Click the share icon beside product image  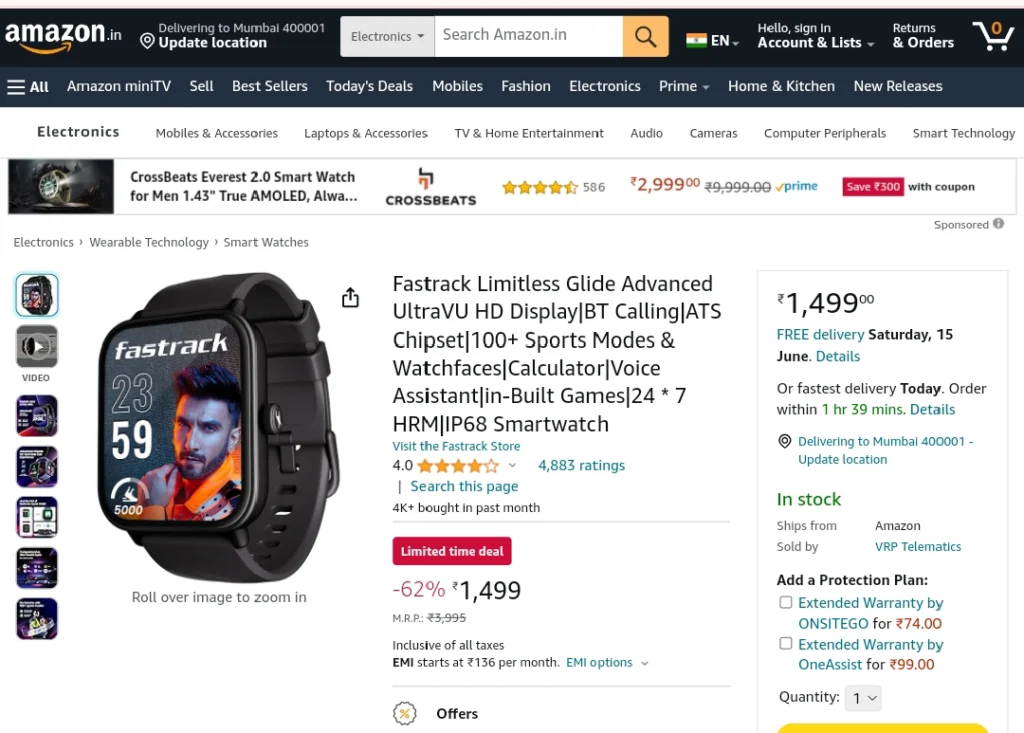click(x=350, y=298)
